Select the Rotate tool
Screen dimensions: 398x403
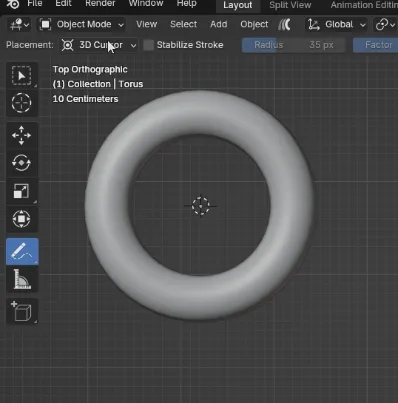pos(22,163)
